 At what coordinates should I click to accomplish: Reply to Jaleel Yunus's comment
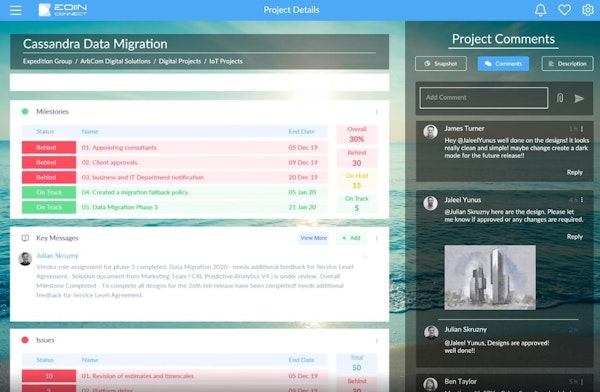pos(575,237)
